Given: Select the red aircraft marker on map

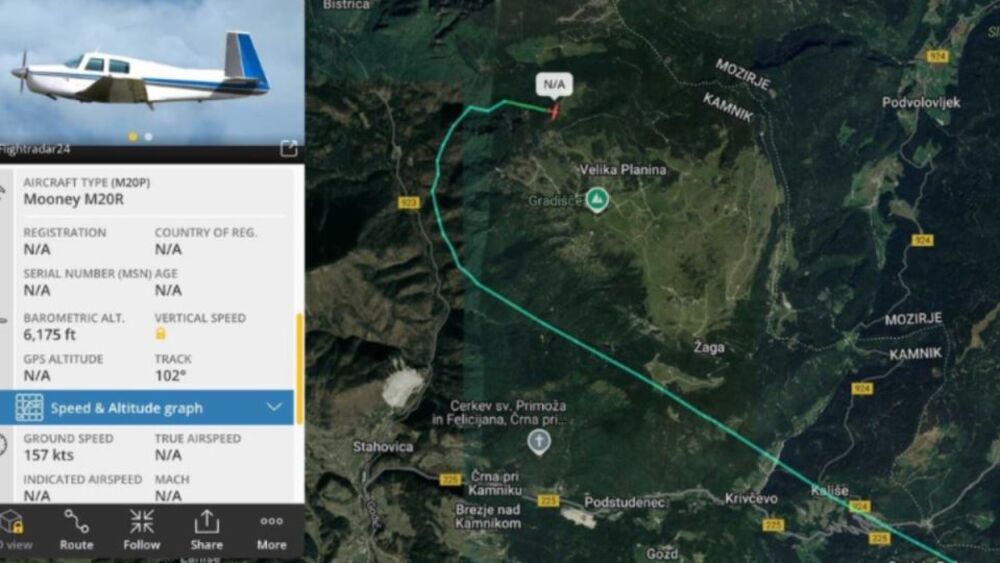Looking at the screenshot, I should (x=554, y=112).
